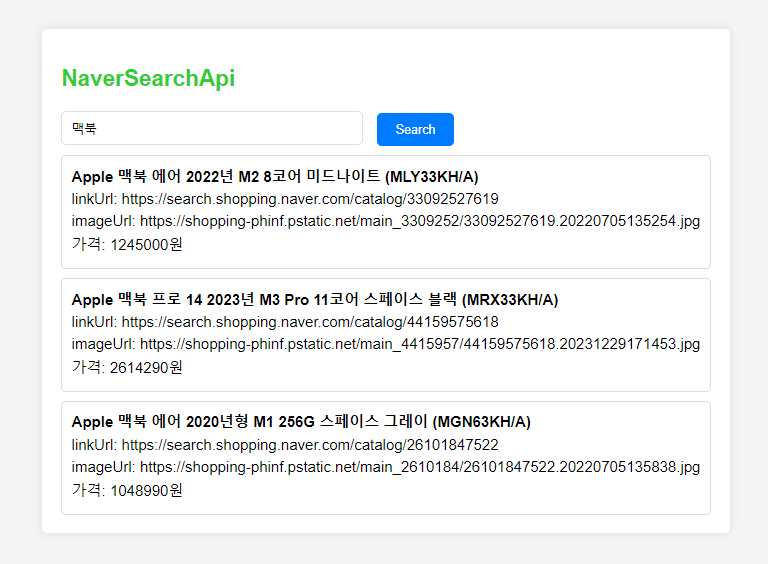
Task: Click imageUrl ending 33092527619.20220705135254.jpg
Action: click(385, 221)
